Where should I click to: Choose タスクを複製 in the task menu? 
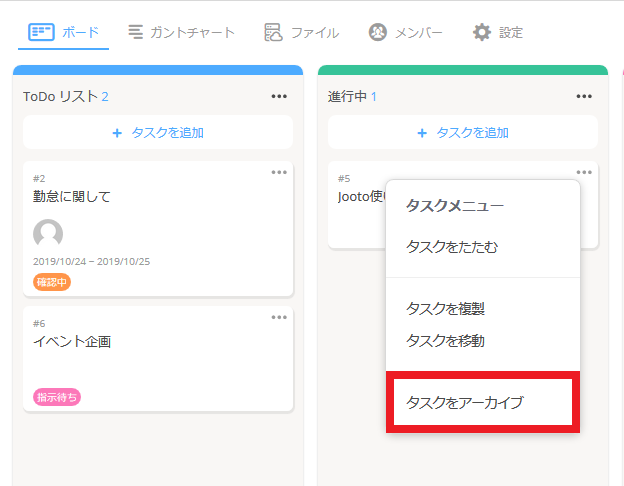[445, 308]
